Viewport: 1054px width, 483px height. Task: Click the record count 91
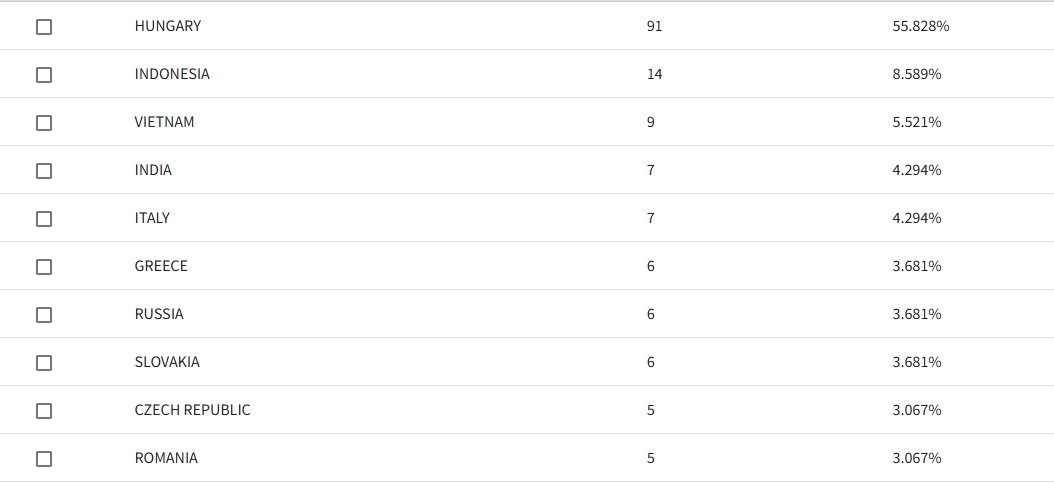click(654, 26)
